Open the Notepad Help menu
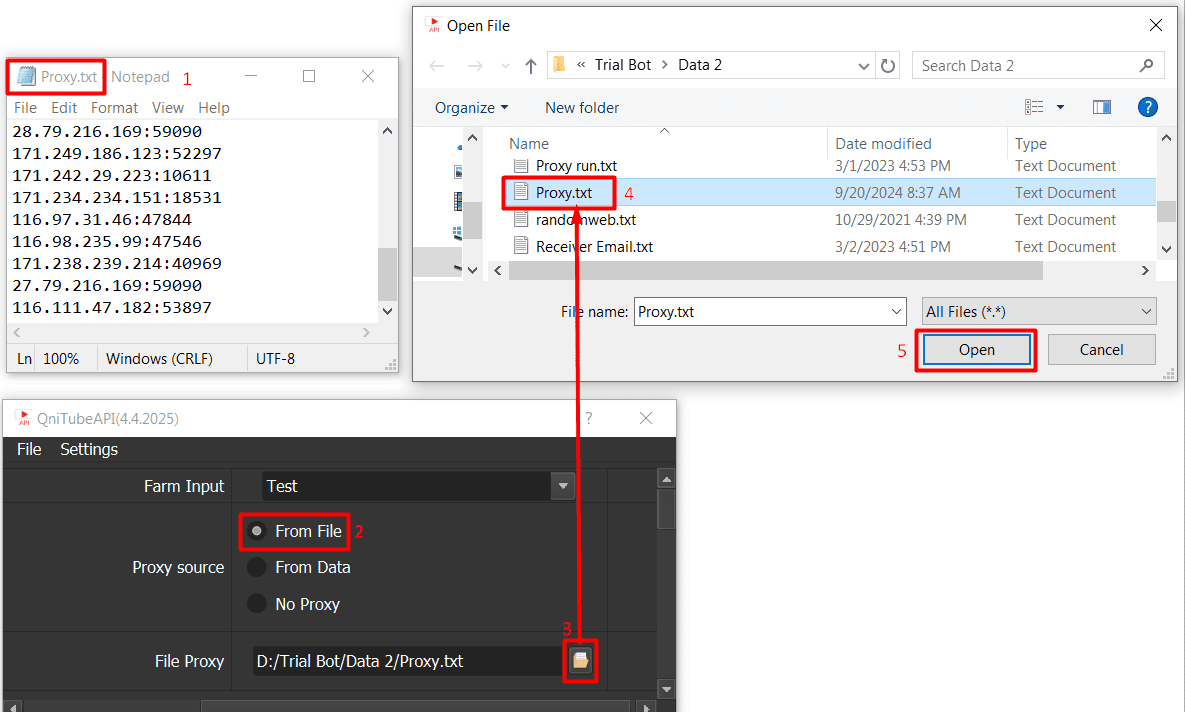This screenshot has width=1185, height=712. point(214,107)
